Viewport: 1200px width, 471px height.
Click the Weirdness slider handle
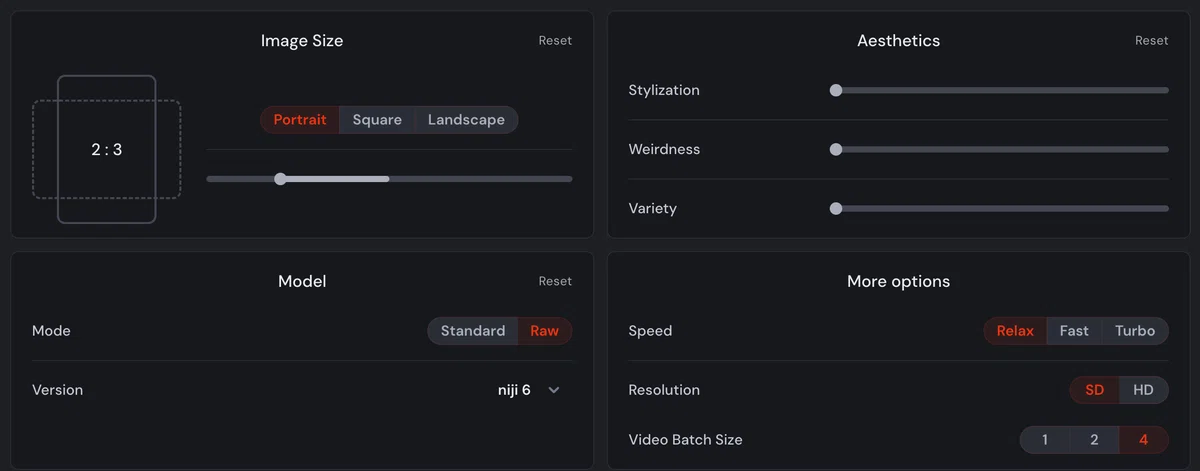(836, 149)
